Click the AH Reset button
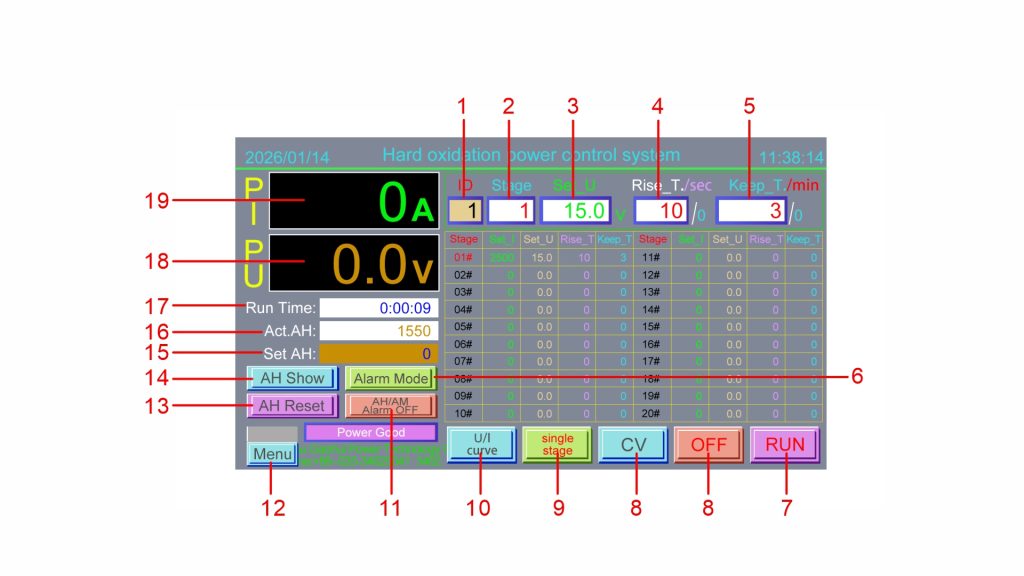The height and width of the screenshot is (576, 1024). click(291, 406)
